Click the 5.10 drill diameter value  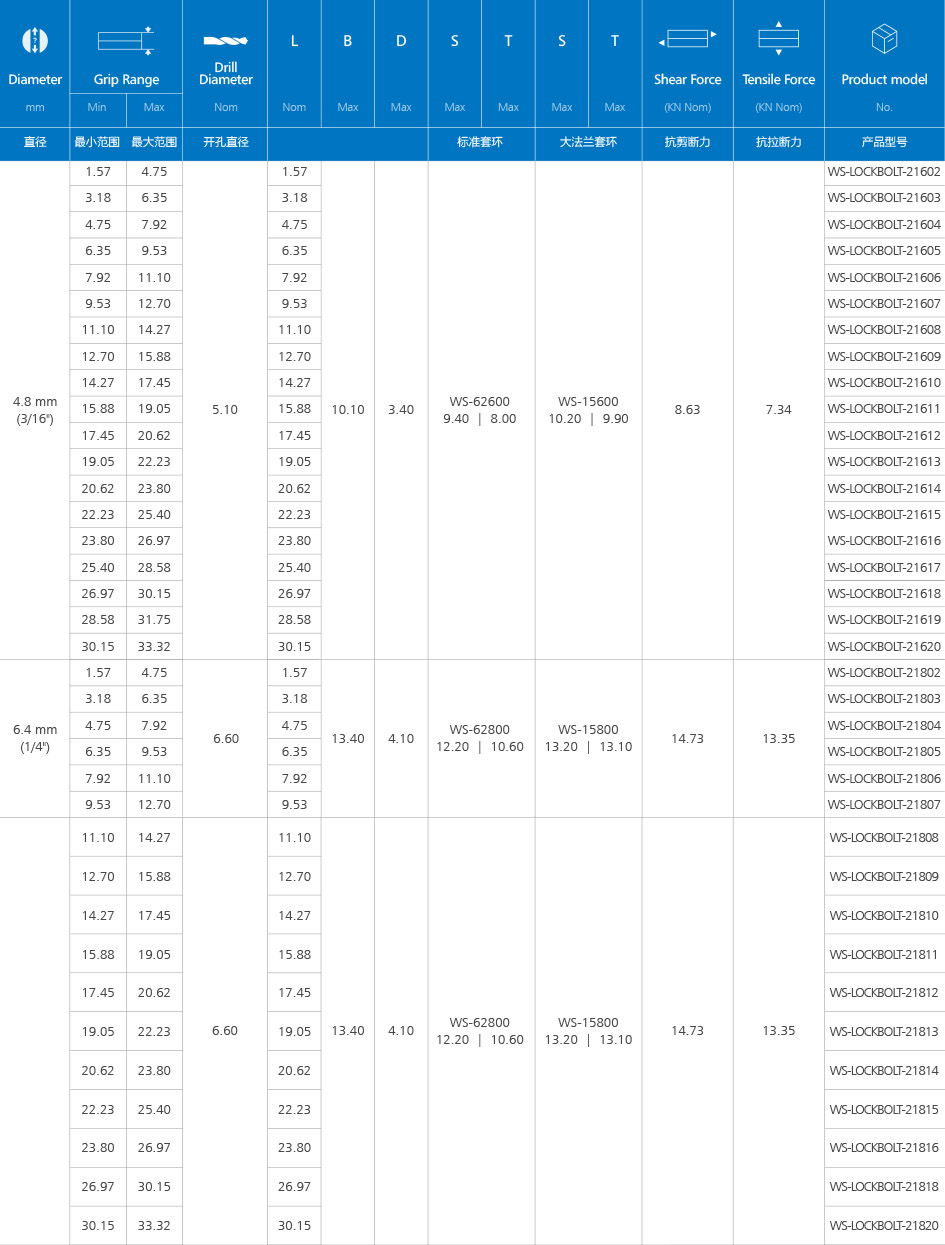225,410
